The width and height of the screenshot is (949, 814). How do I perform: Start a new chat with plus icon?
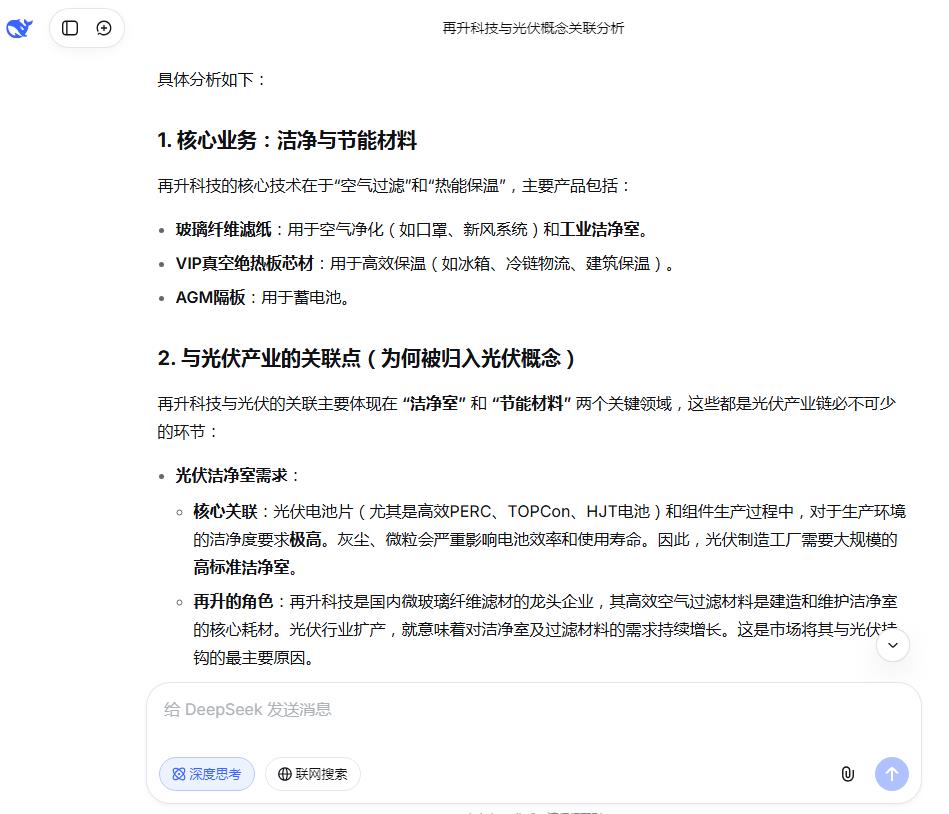tap(104, 28)
